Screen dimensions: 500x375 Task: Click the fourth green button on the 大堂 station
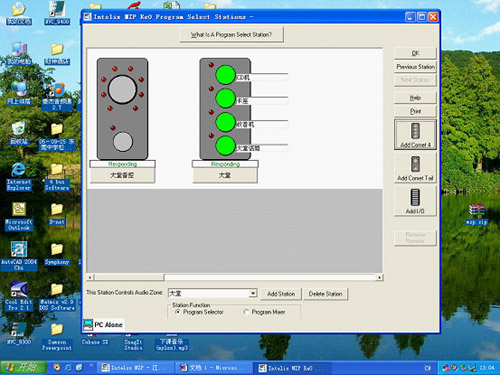(x=225, y=146)
